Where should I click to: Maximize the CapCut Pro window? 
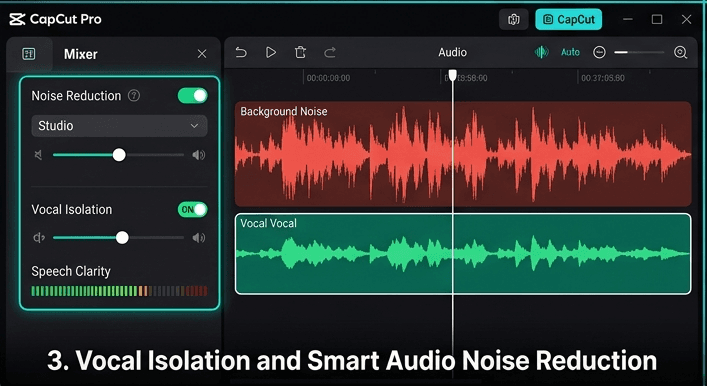tap(657, 19)
